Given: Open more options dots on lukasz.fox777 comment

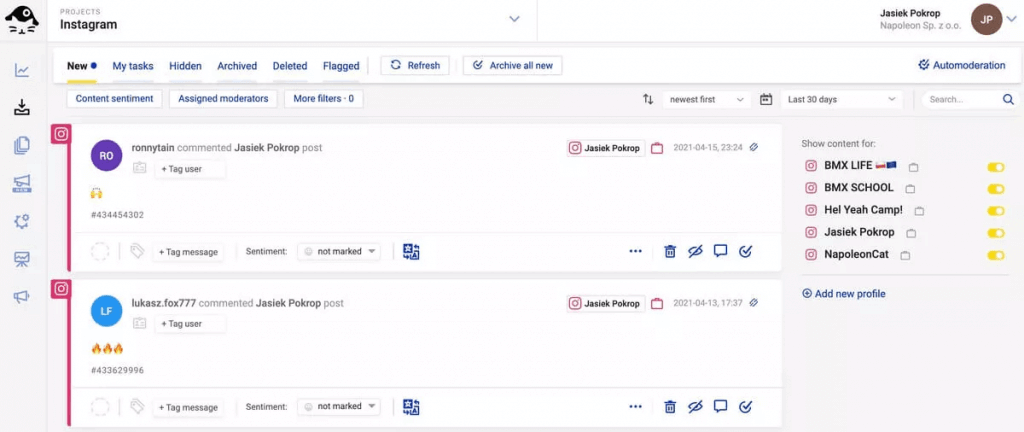Looking at the screenshot, I should (635, 407).
